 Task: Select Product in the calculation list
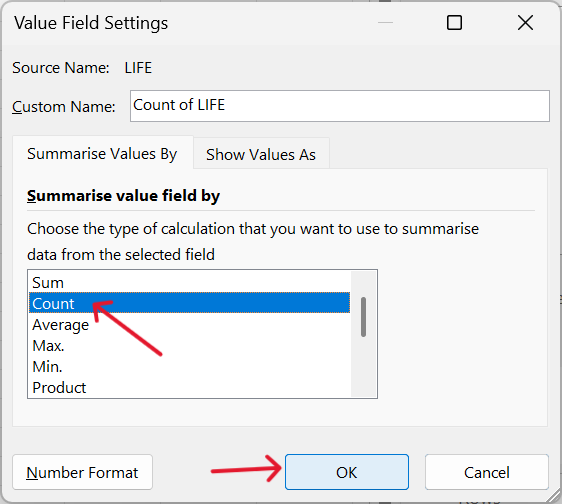click(189, 387)
